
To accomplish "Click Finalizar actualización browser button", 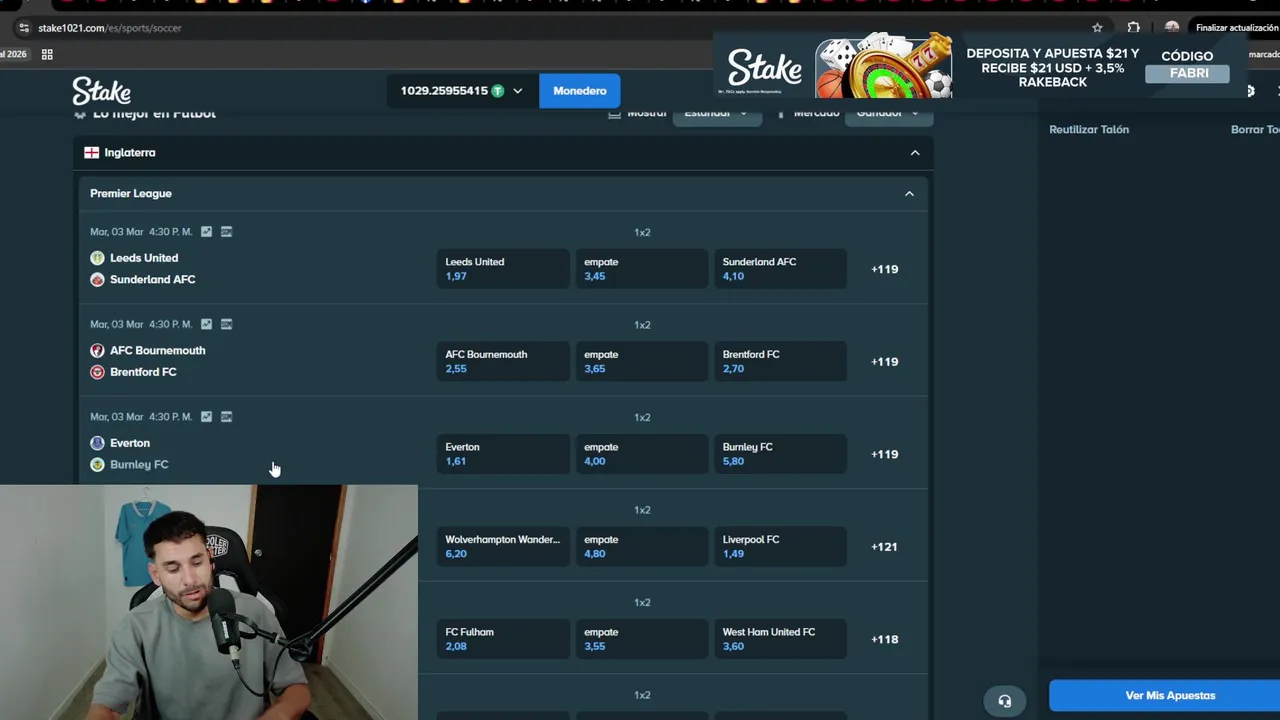I will (1236, 28).
